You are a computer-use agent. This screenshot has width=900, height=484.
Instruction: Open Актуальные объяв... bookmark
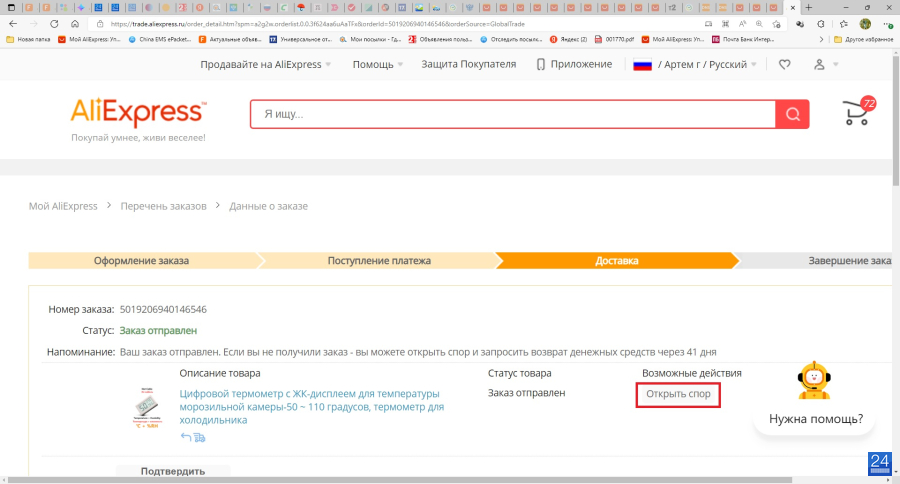coord(230,39)
